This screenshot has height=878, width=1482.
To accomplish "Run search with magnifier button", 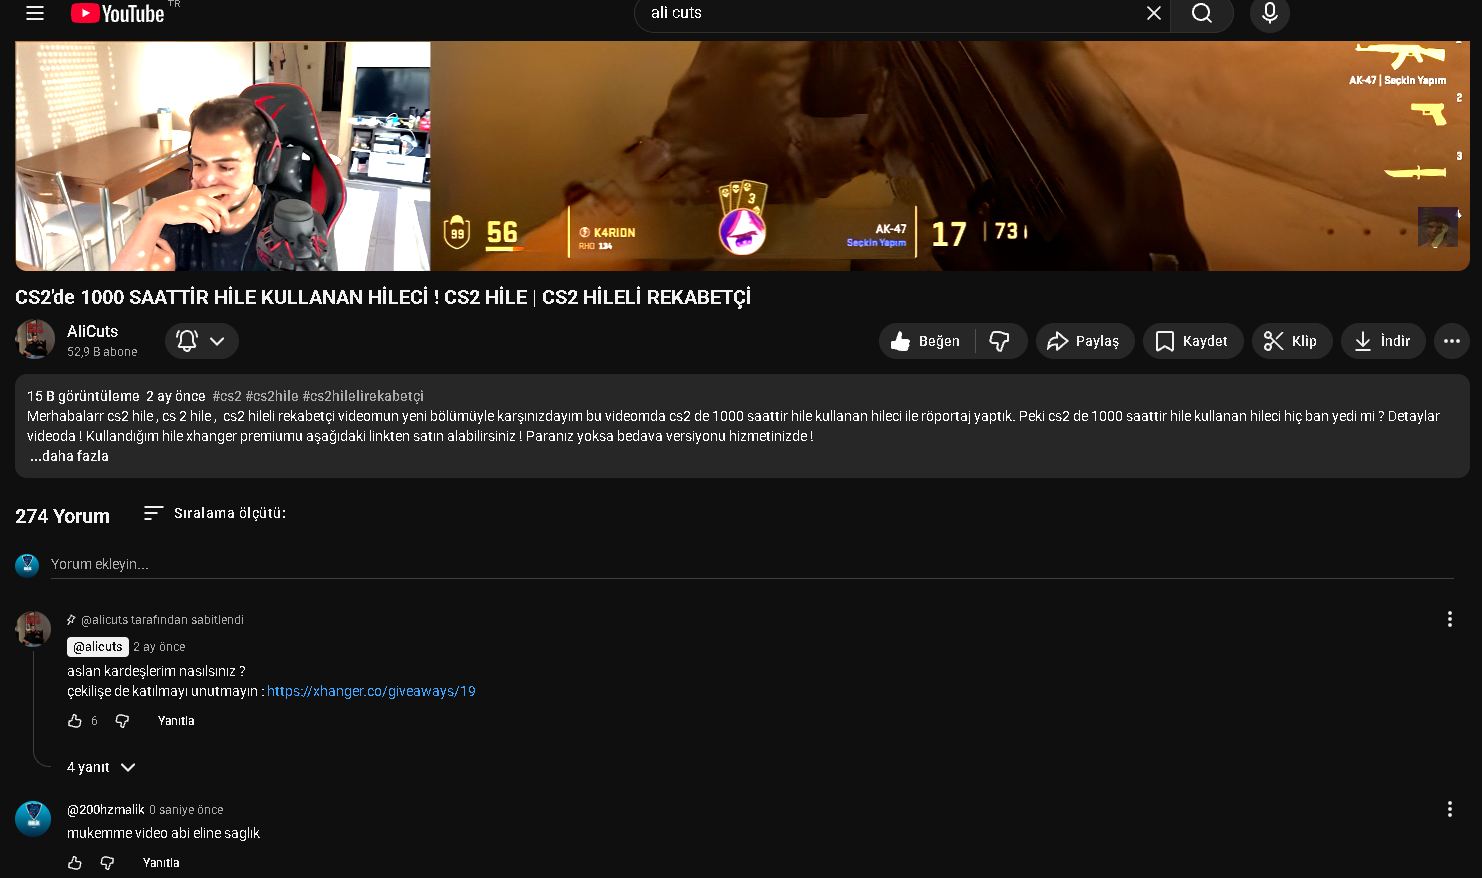I will [1202, 13].
